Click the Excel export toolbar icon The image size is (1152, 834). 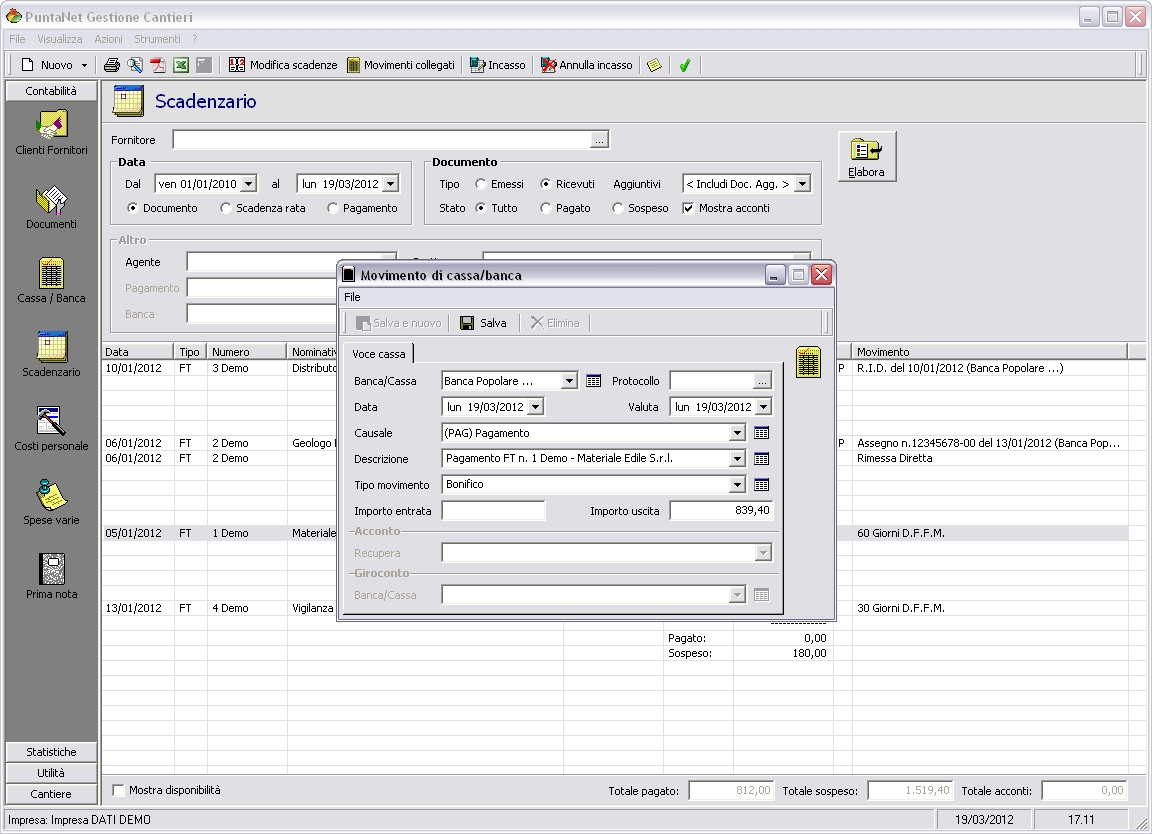[181, 65]
